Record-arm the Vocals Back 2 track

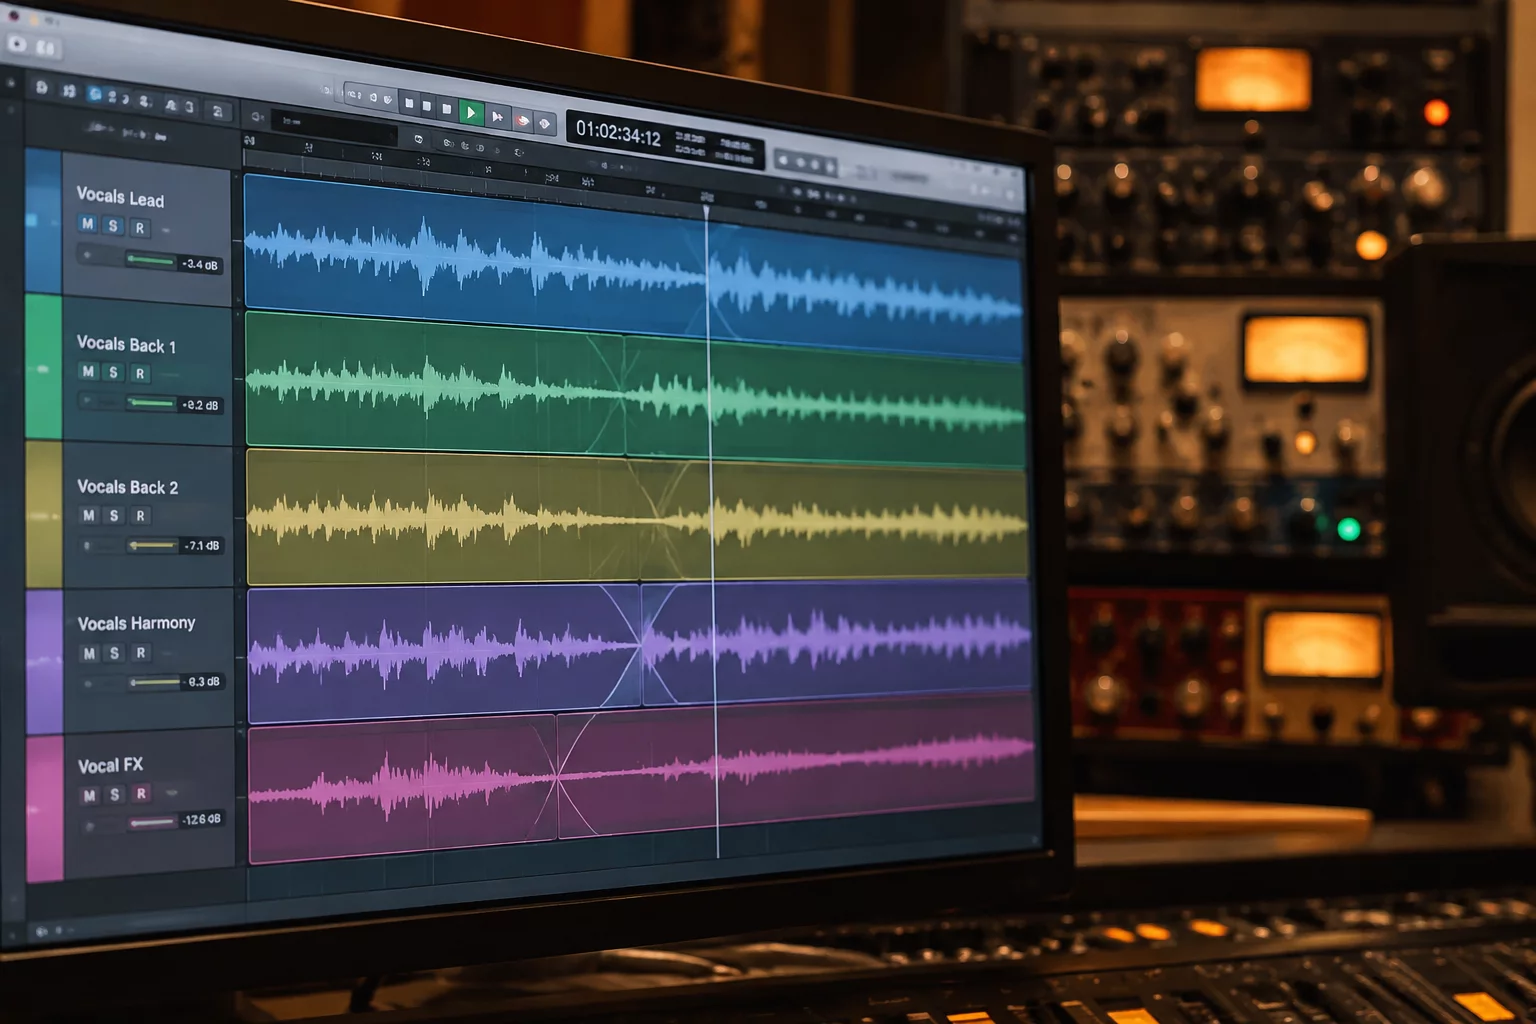[x=141, y=516]
